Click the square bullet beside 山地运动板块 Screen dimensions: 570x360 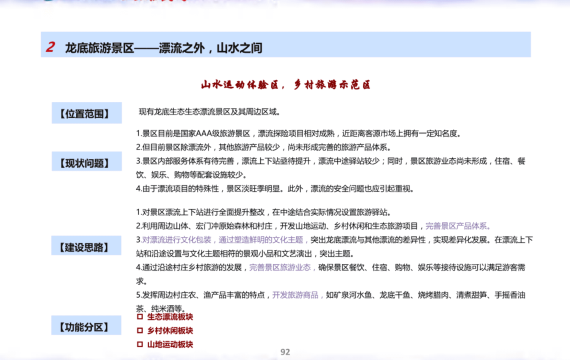coord(140,344)
